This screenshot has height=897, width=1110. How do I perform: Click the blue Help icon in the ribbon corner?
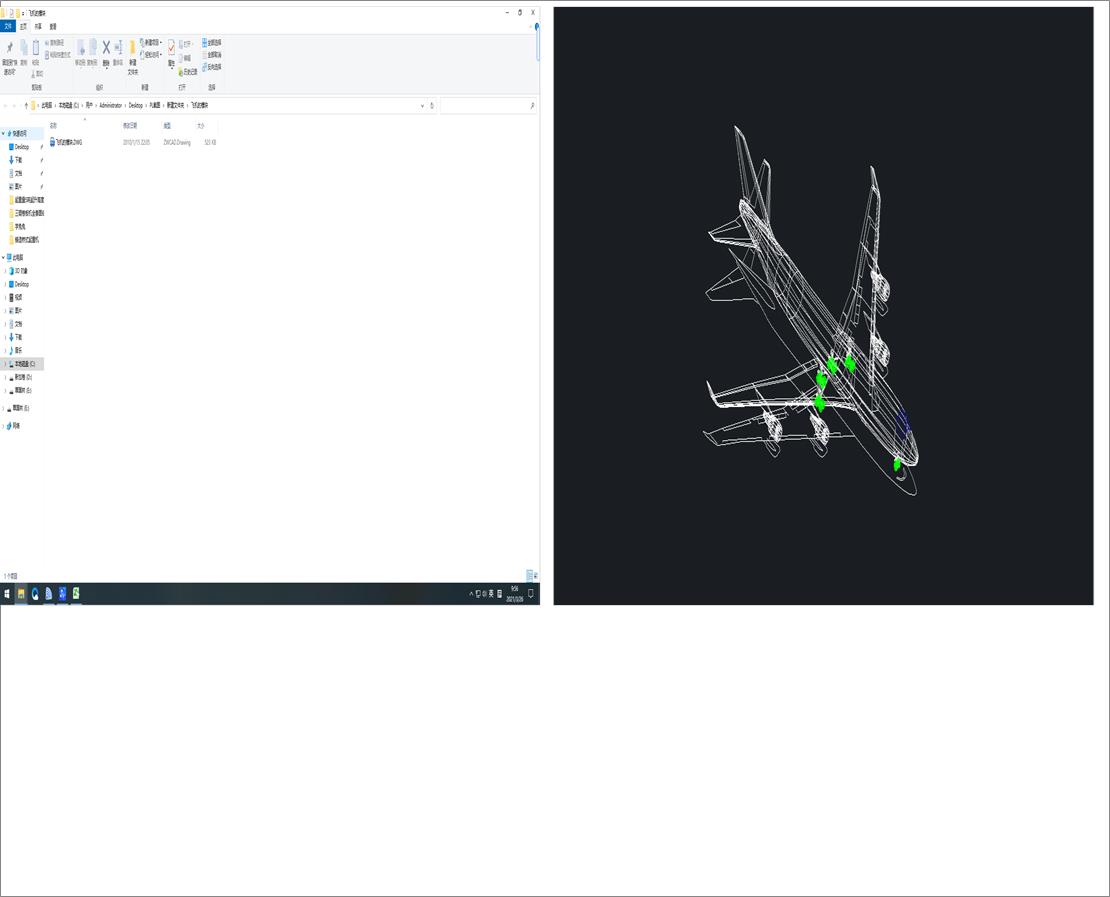click(x=537, y=27)
